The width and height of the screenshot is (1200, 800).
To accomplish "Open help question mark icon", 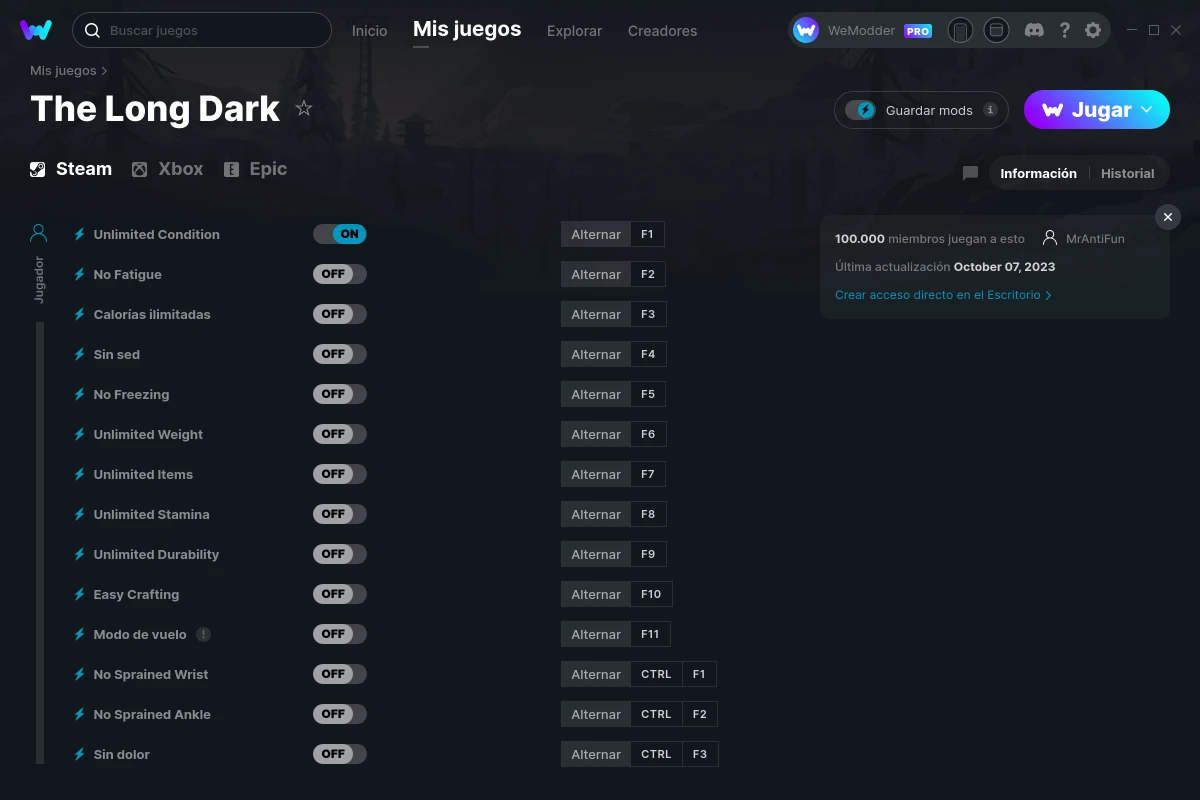I will [1064, 30].
